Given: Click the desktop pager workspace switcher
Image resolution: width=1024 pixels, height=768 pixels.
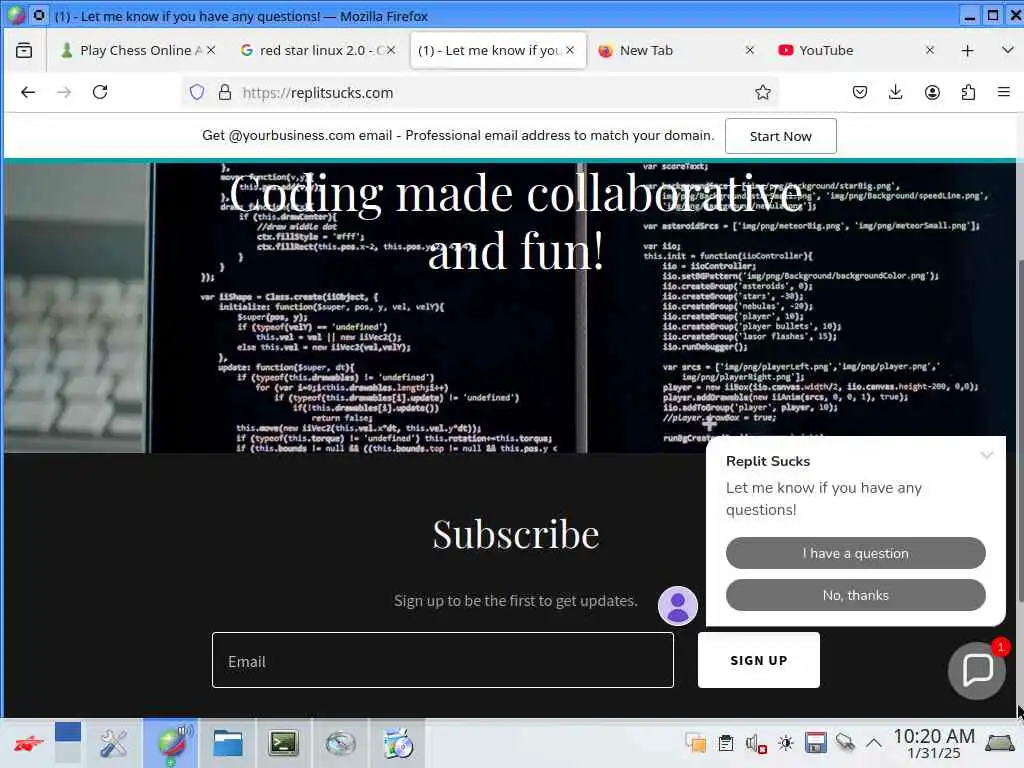Looking at the screenshot, I should [68, 743].
